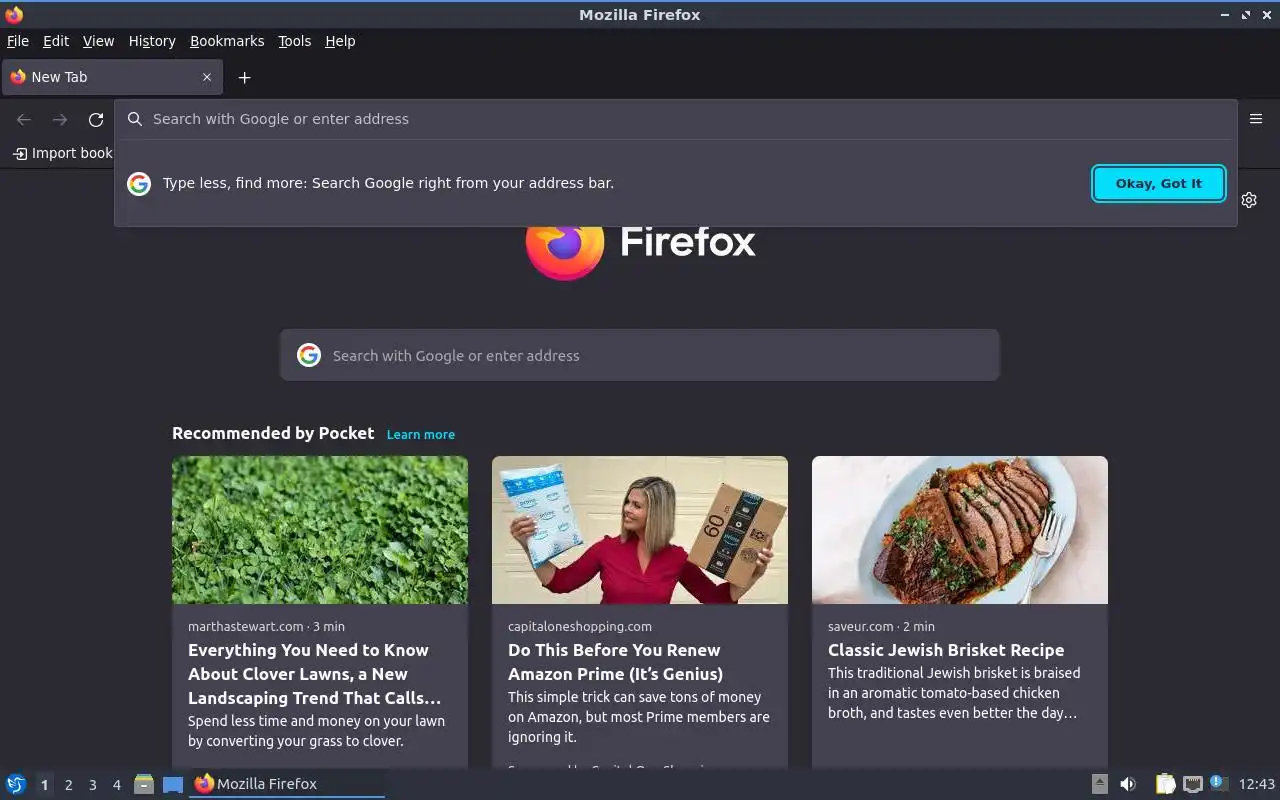Open the Help menu
1280x800 pixels.
tap(340, 41)
